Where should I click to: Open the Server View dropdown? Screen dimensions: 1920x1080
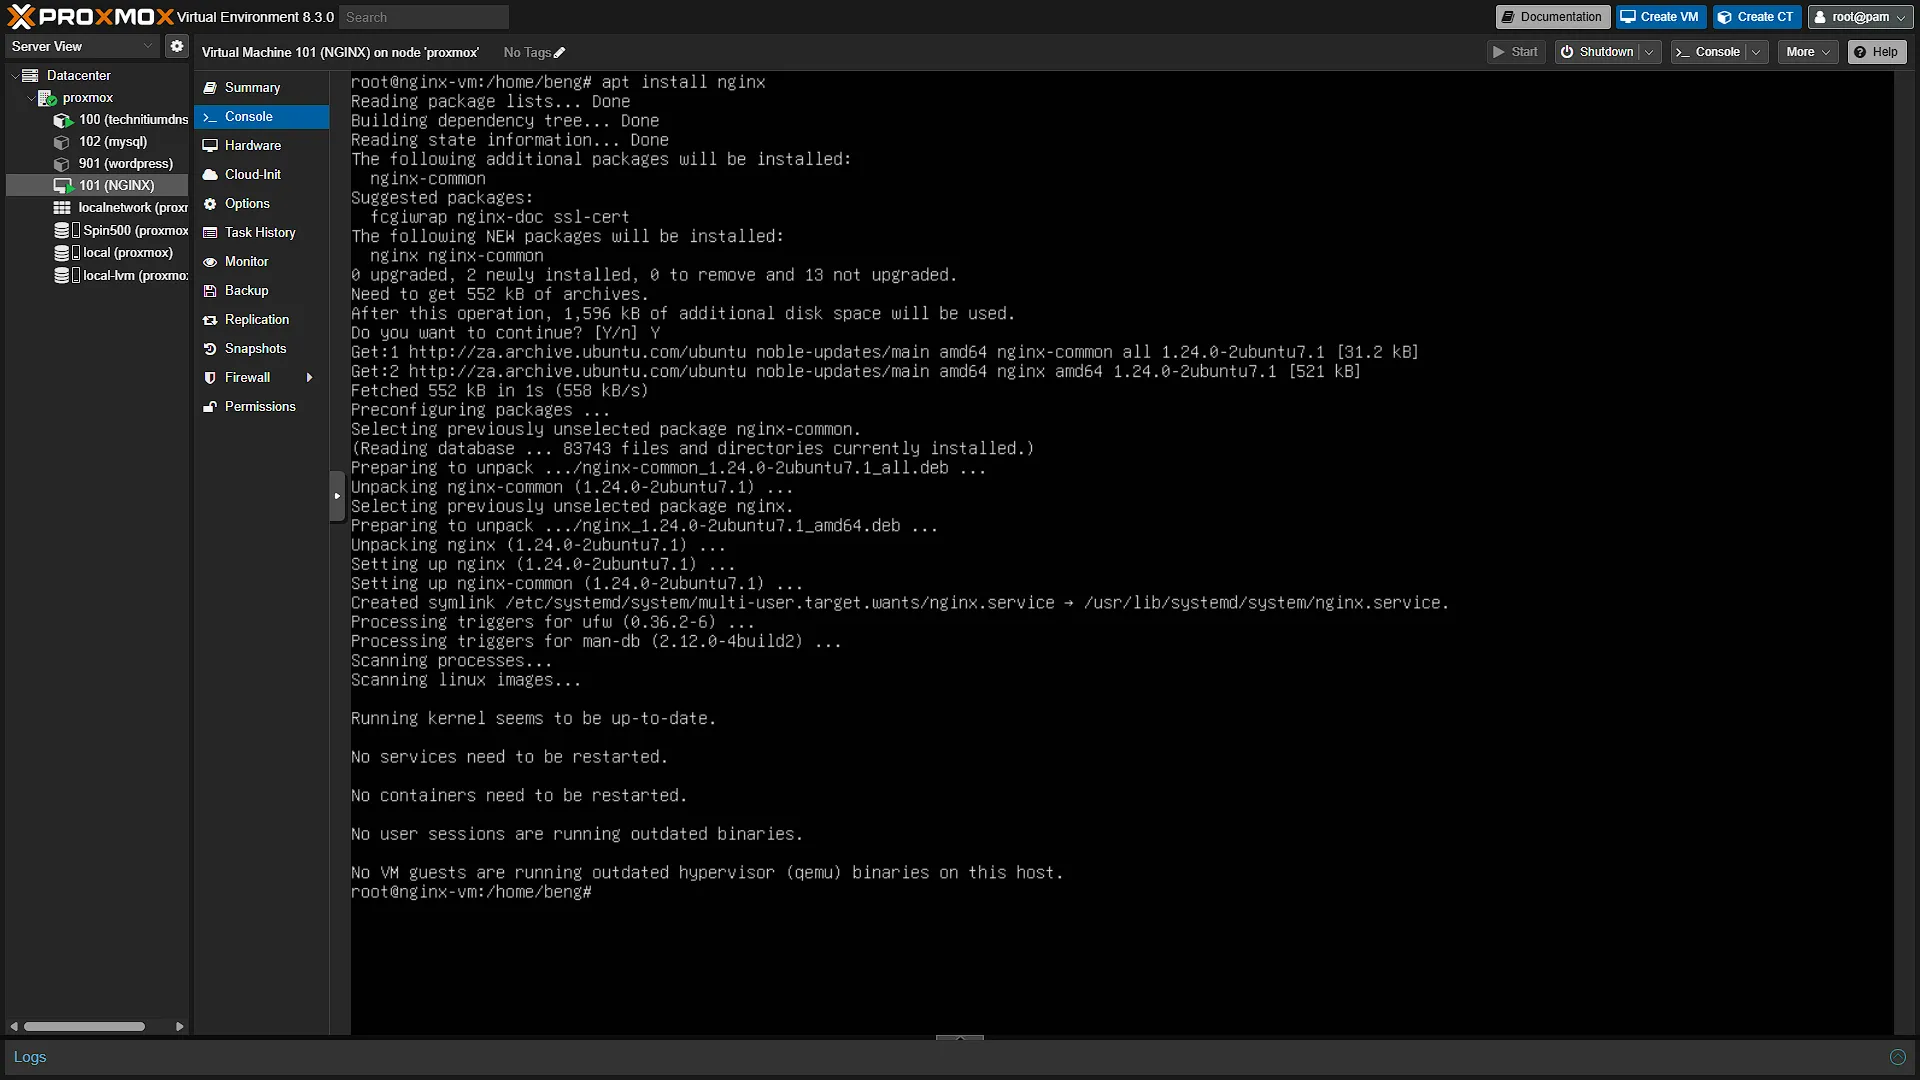(82, 46)
